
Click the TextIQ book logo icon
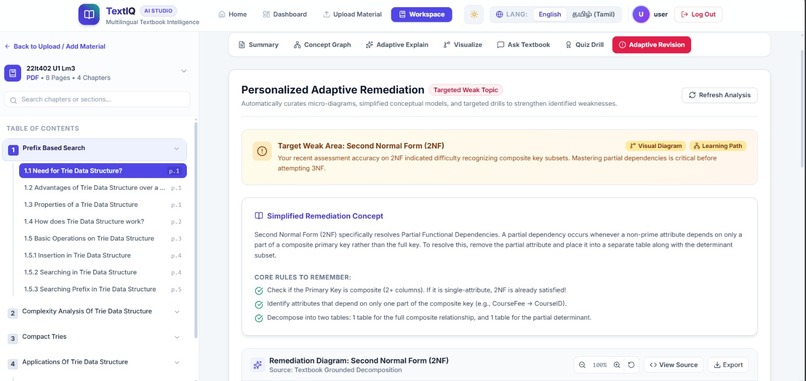click(89, 14)
